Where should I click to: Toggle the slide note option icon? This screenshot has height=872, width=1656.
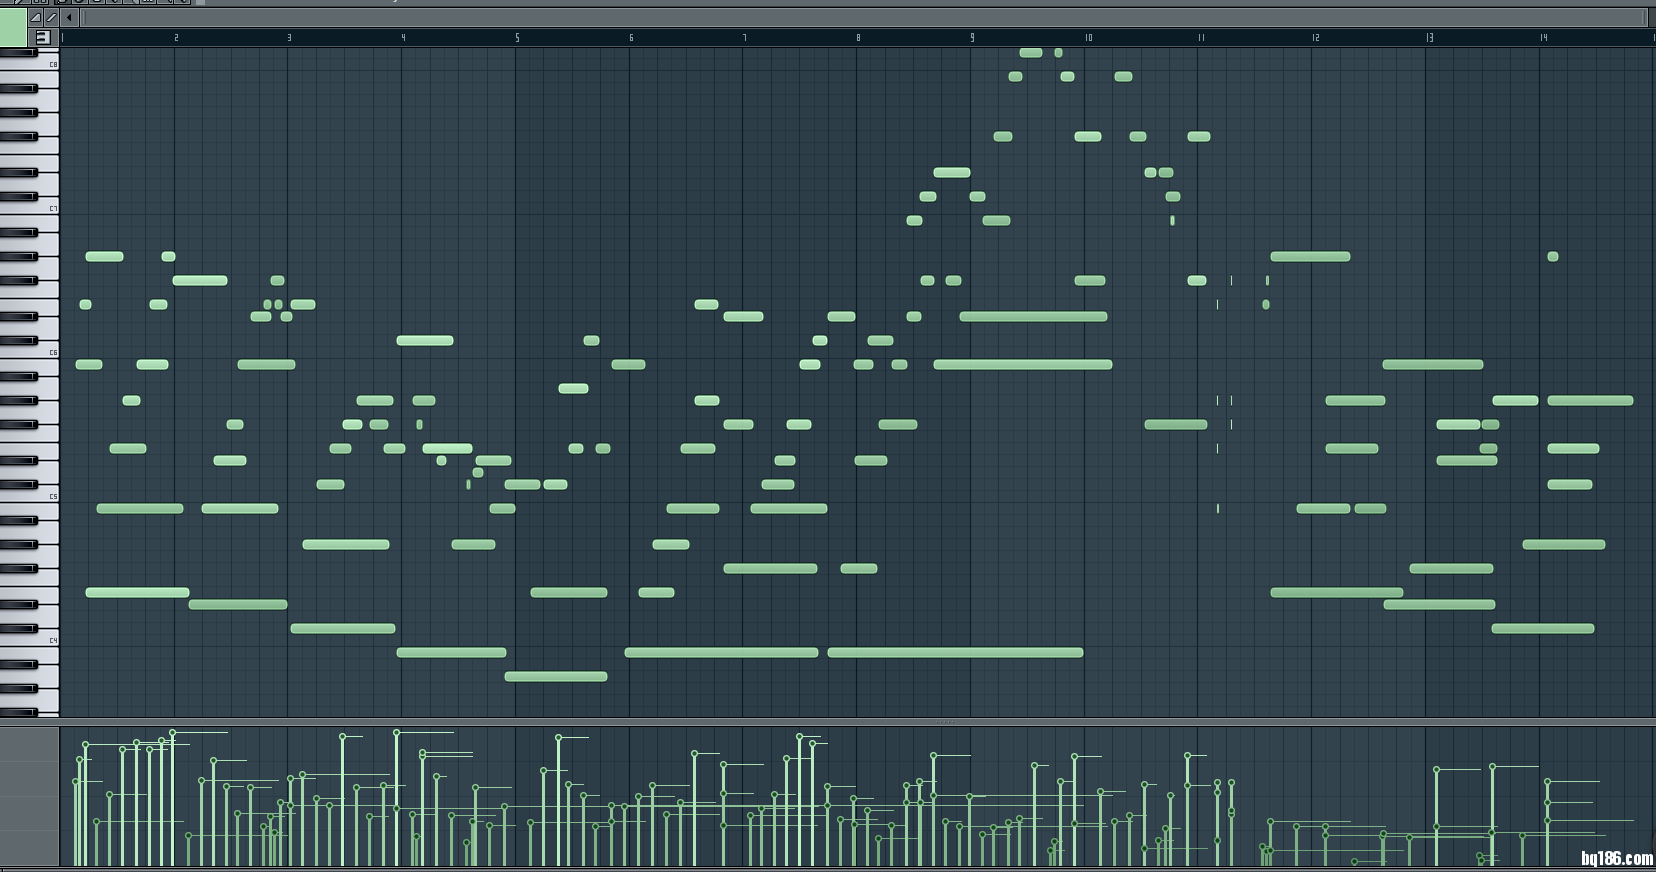[x=36, y=17]
